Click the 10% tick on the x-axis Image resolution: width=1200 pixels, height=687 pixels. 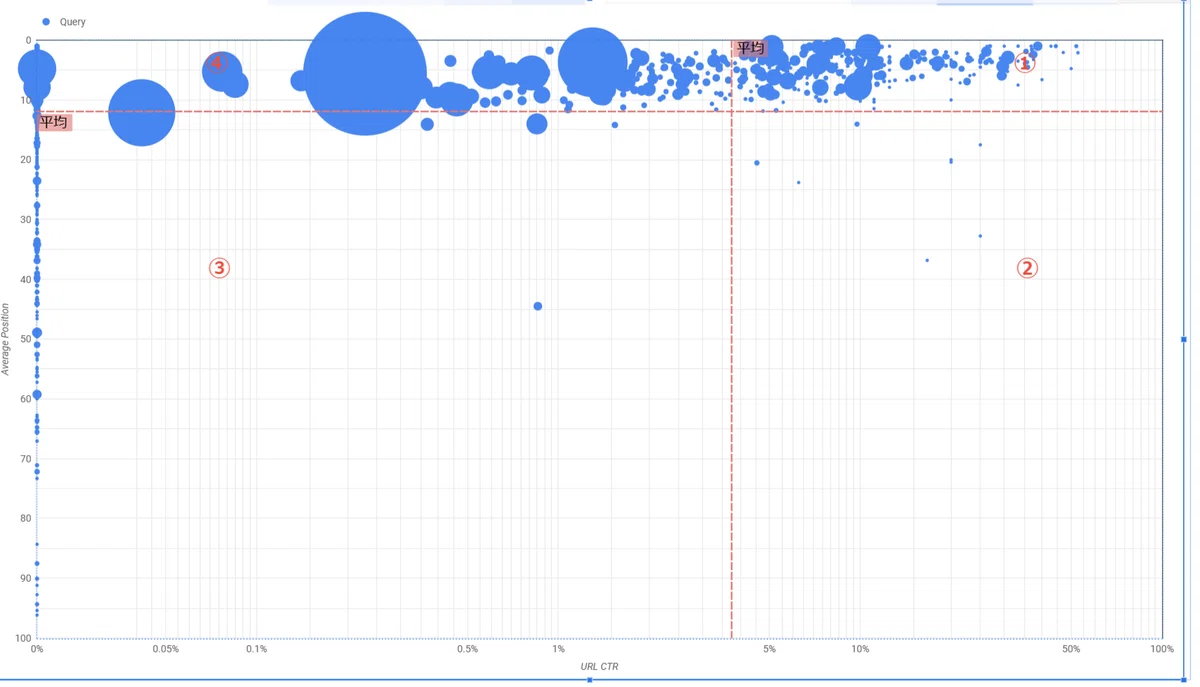pyautogui.click(x=860, y=649)
